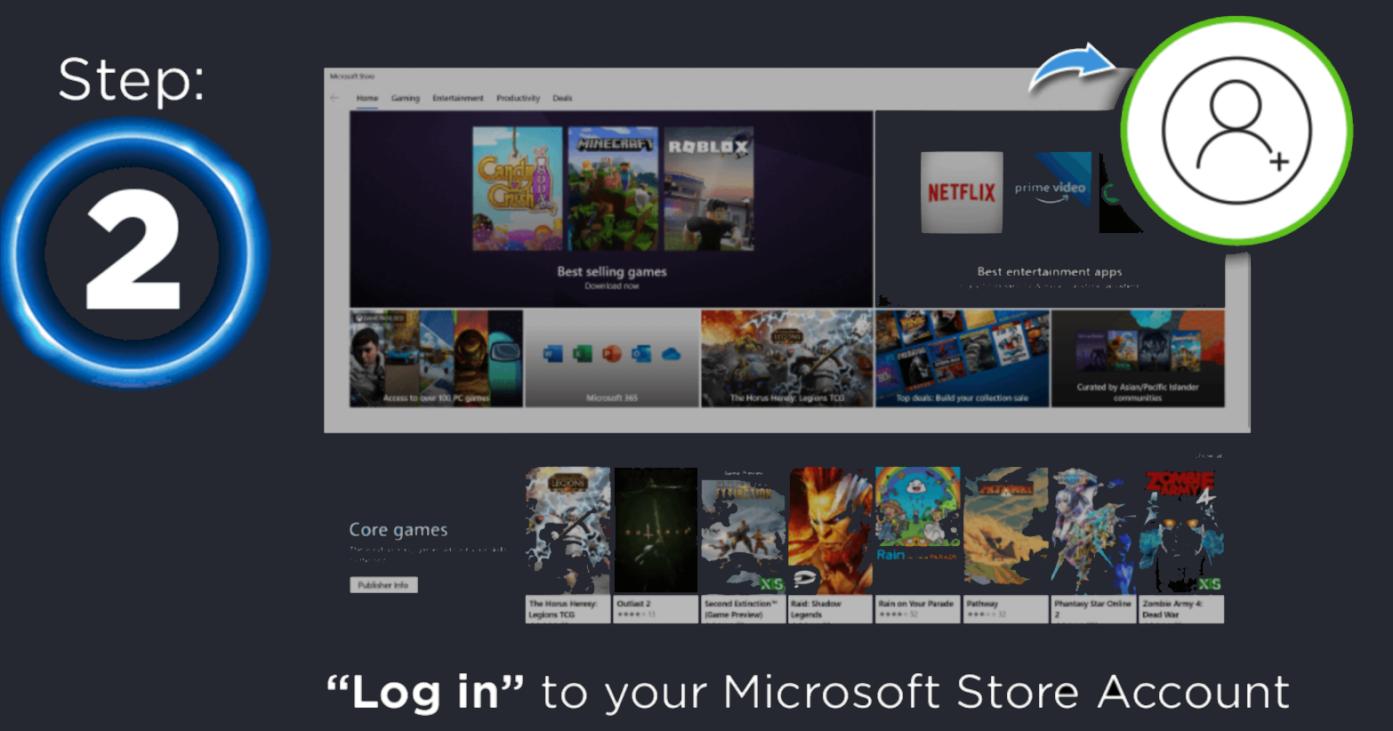Select the Outlook icon in Microsoft 365 banner
The width and height of the screenshot is (1393, 731).
click(x=641, y=354)
